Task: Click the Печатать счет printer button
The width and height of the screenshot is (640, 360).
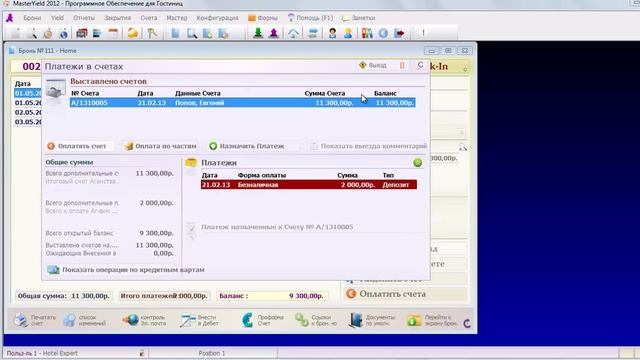Action: pos(35,320)
